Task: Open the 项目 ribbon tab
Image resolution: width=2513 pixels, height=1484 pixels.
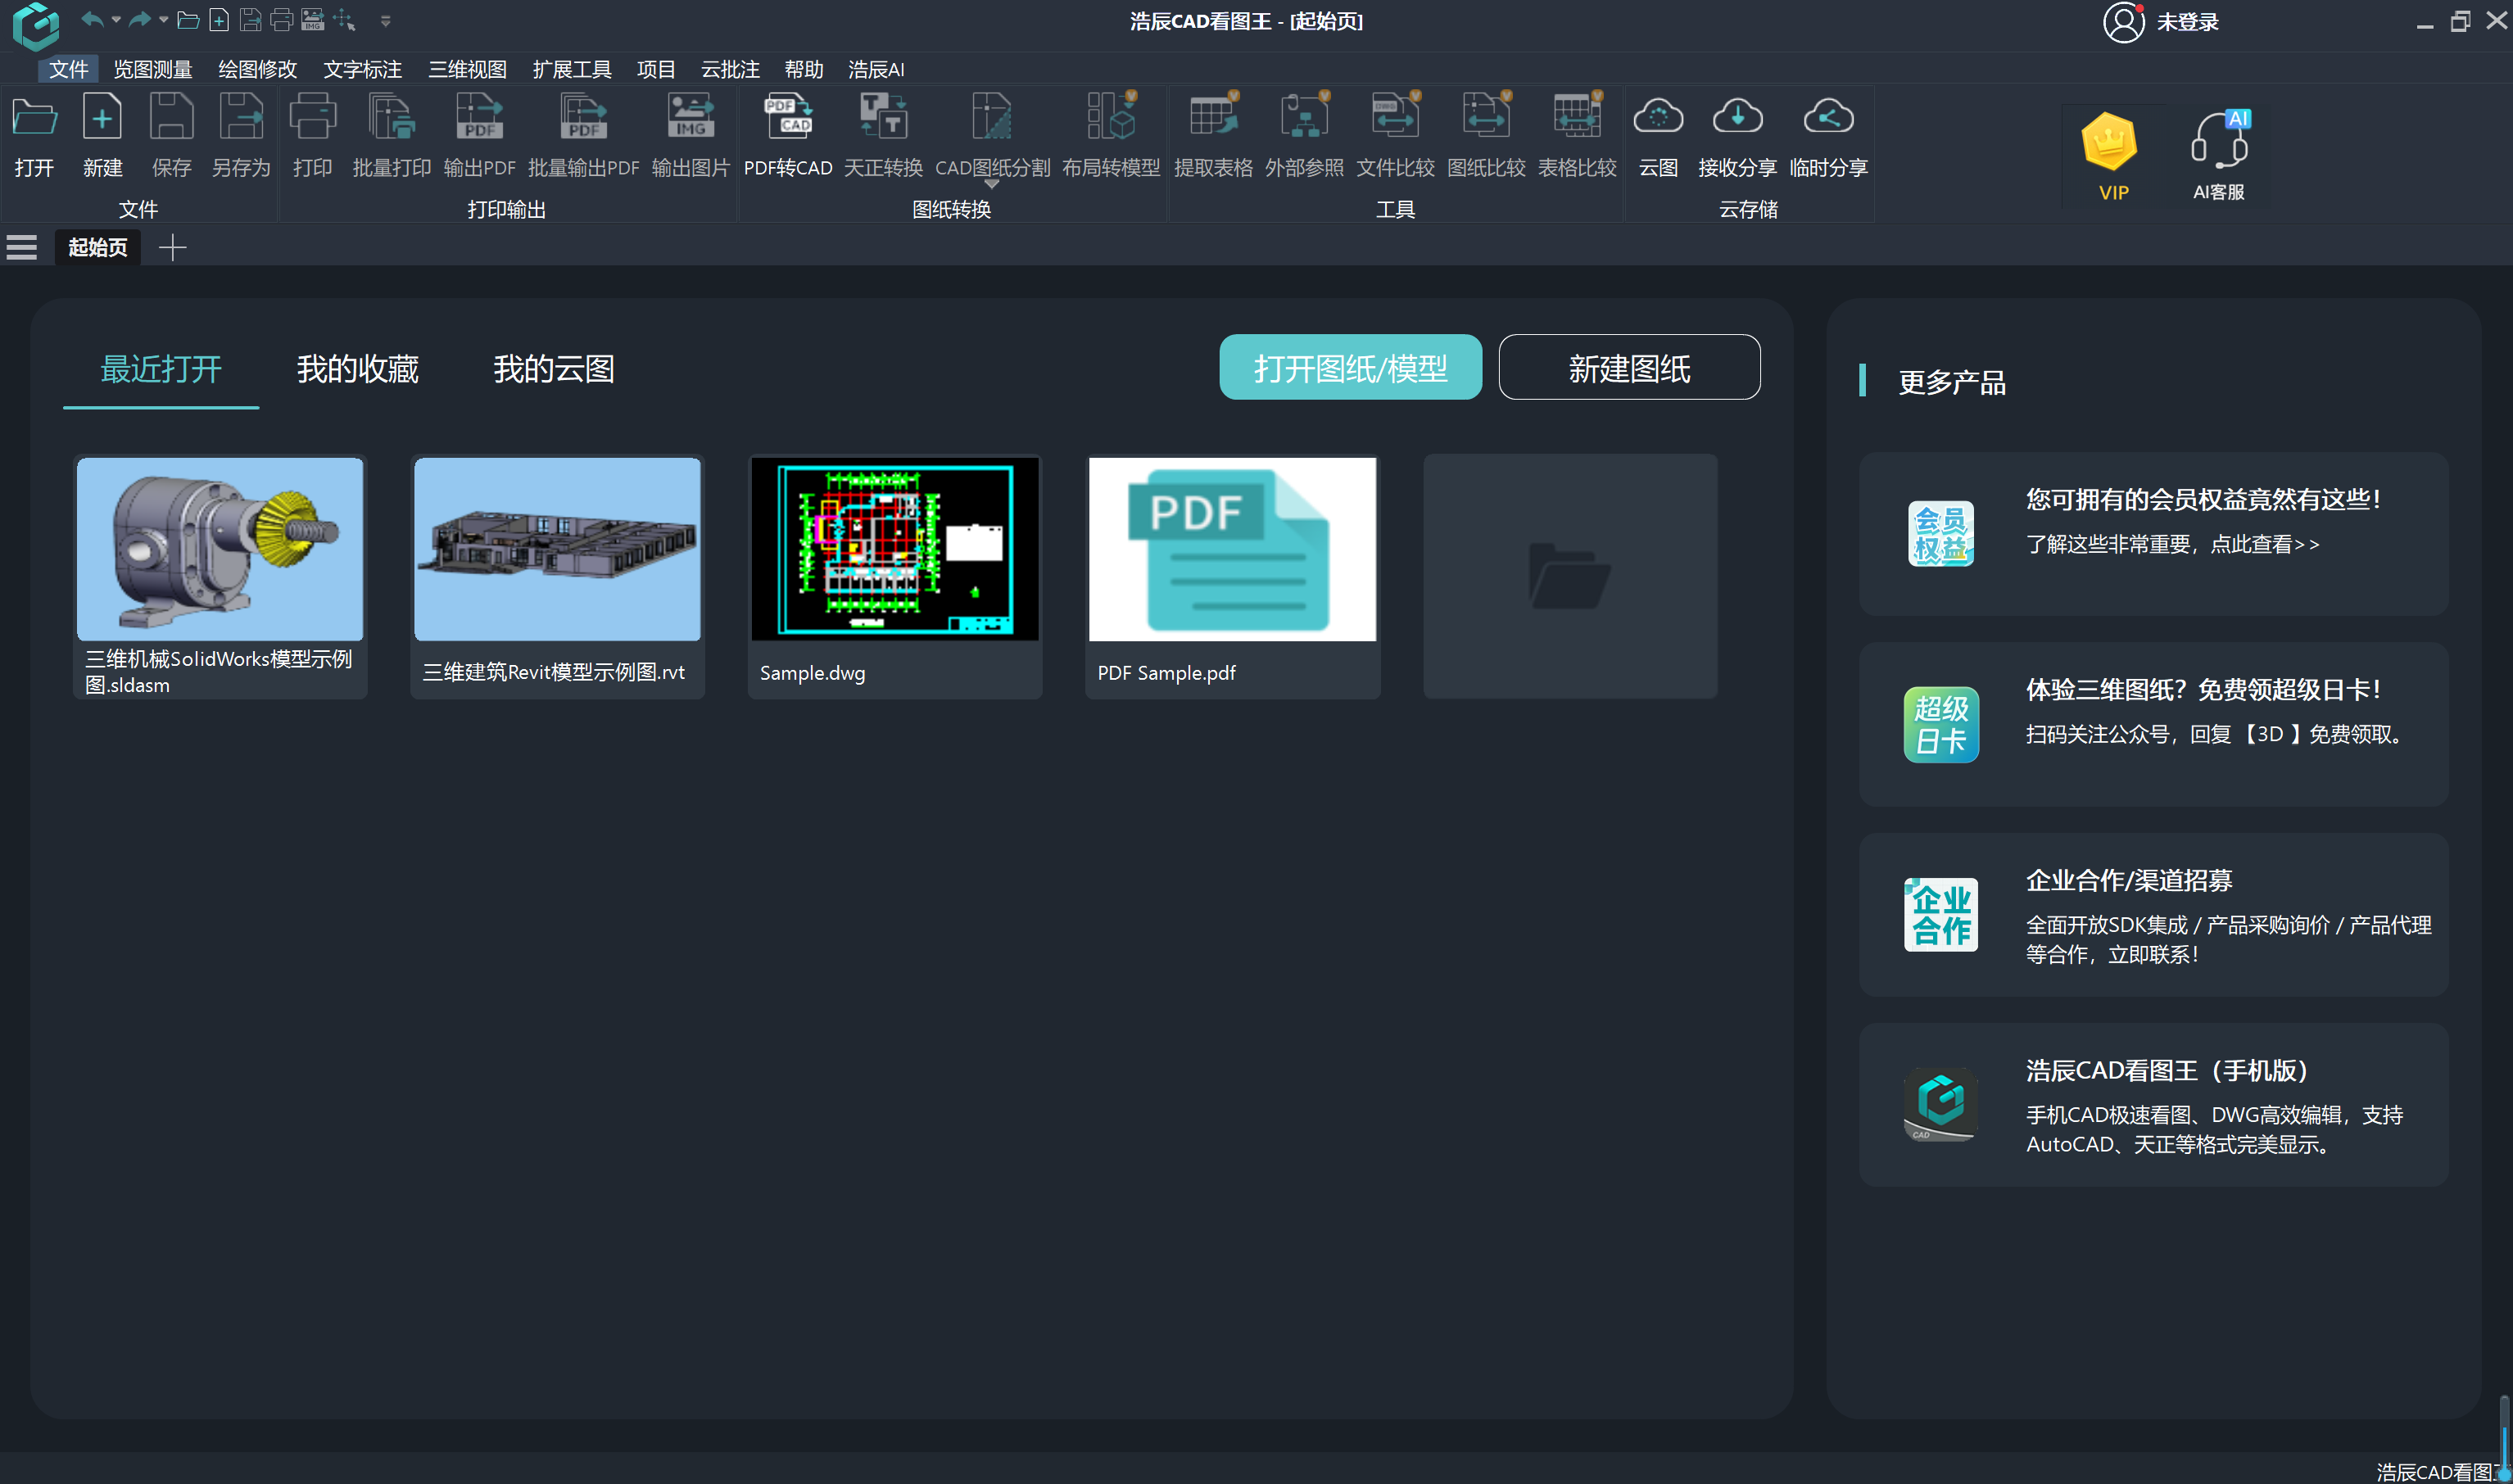Action: 656,69
